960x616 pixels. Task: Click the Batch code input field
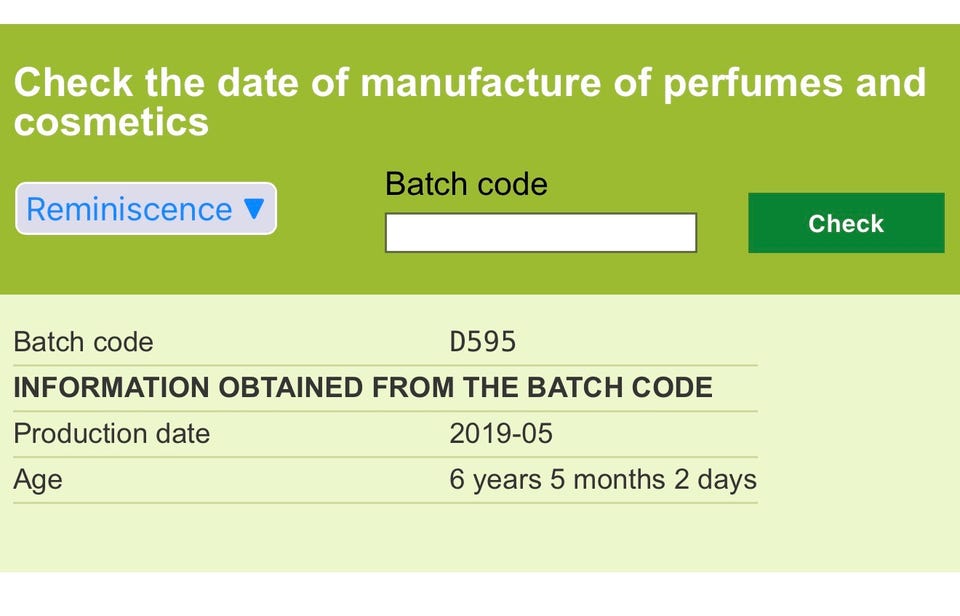[540, 233]
